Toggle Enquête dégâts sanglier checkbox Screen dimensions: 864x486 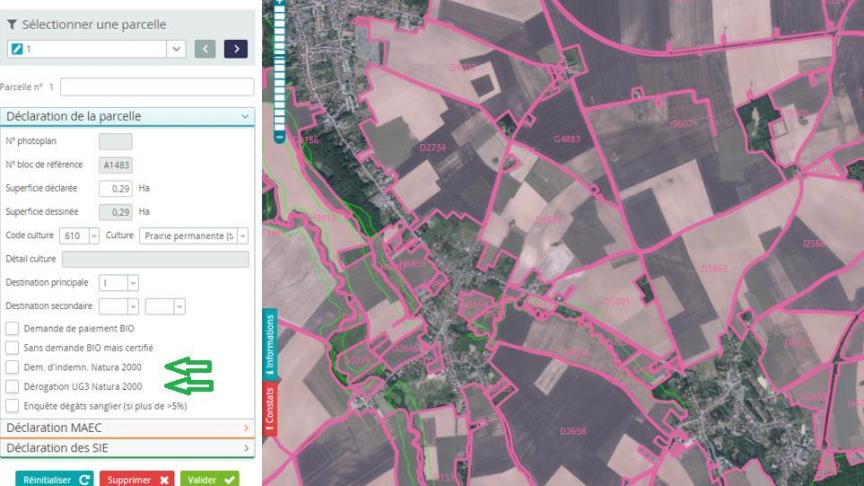[x=11, y=406]
